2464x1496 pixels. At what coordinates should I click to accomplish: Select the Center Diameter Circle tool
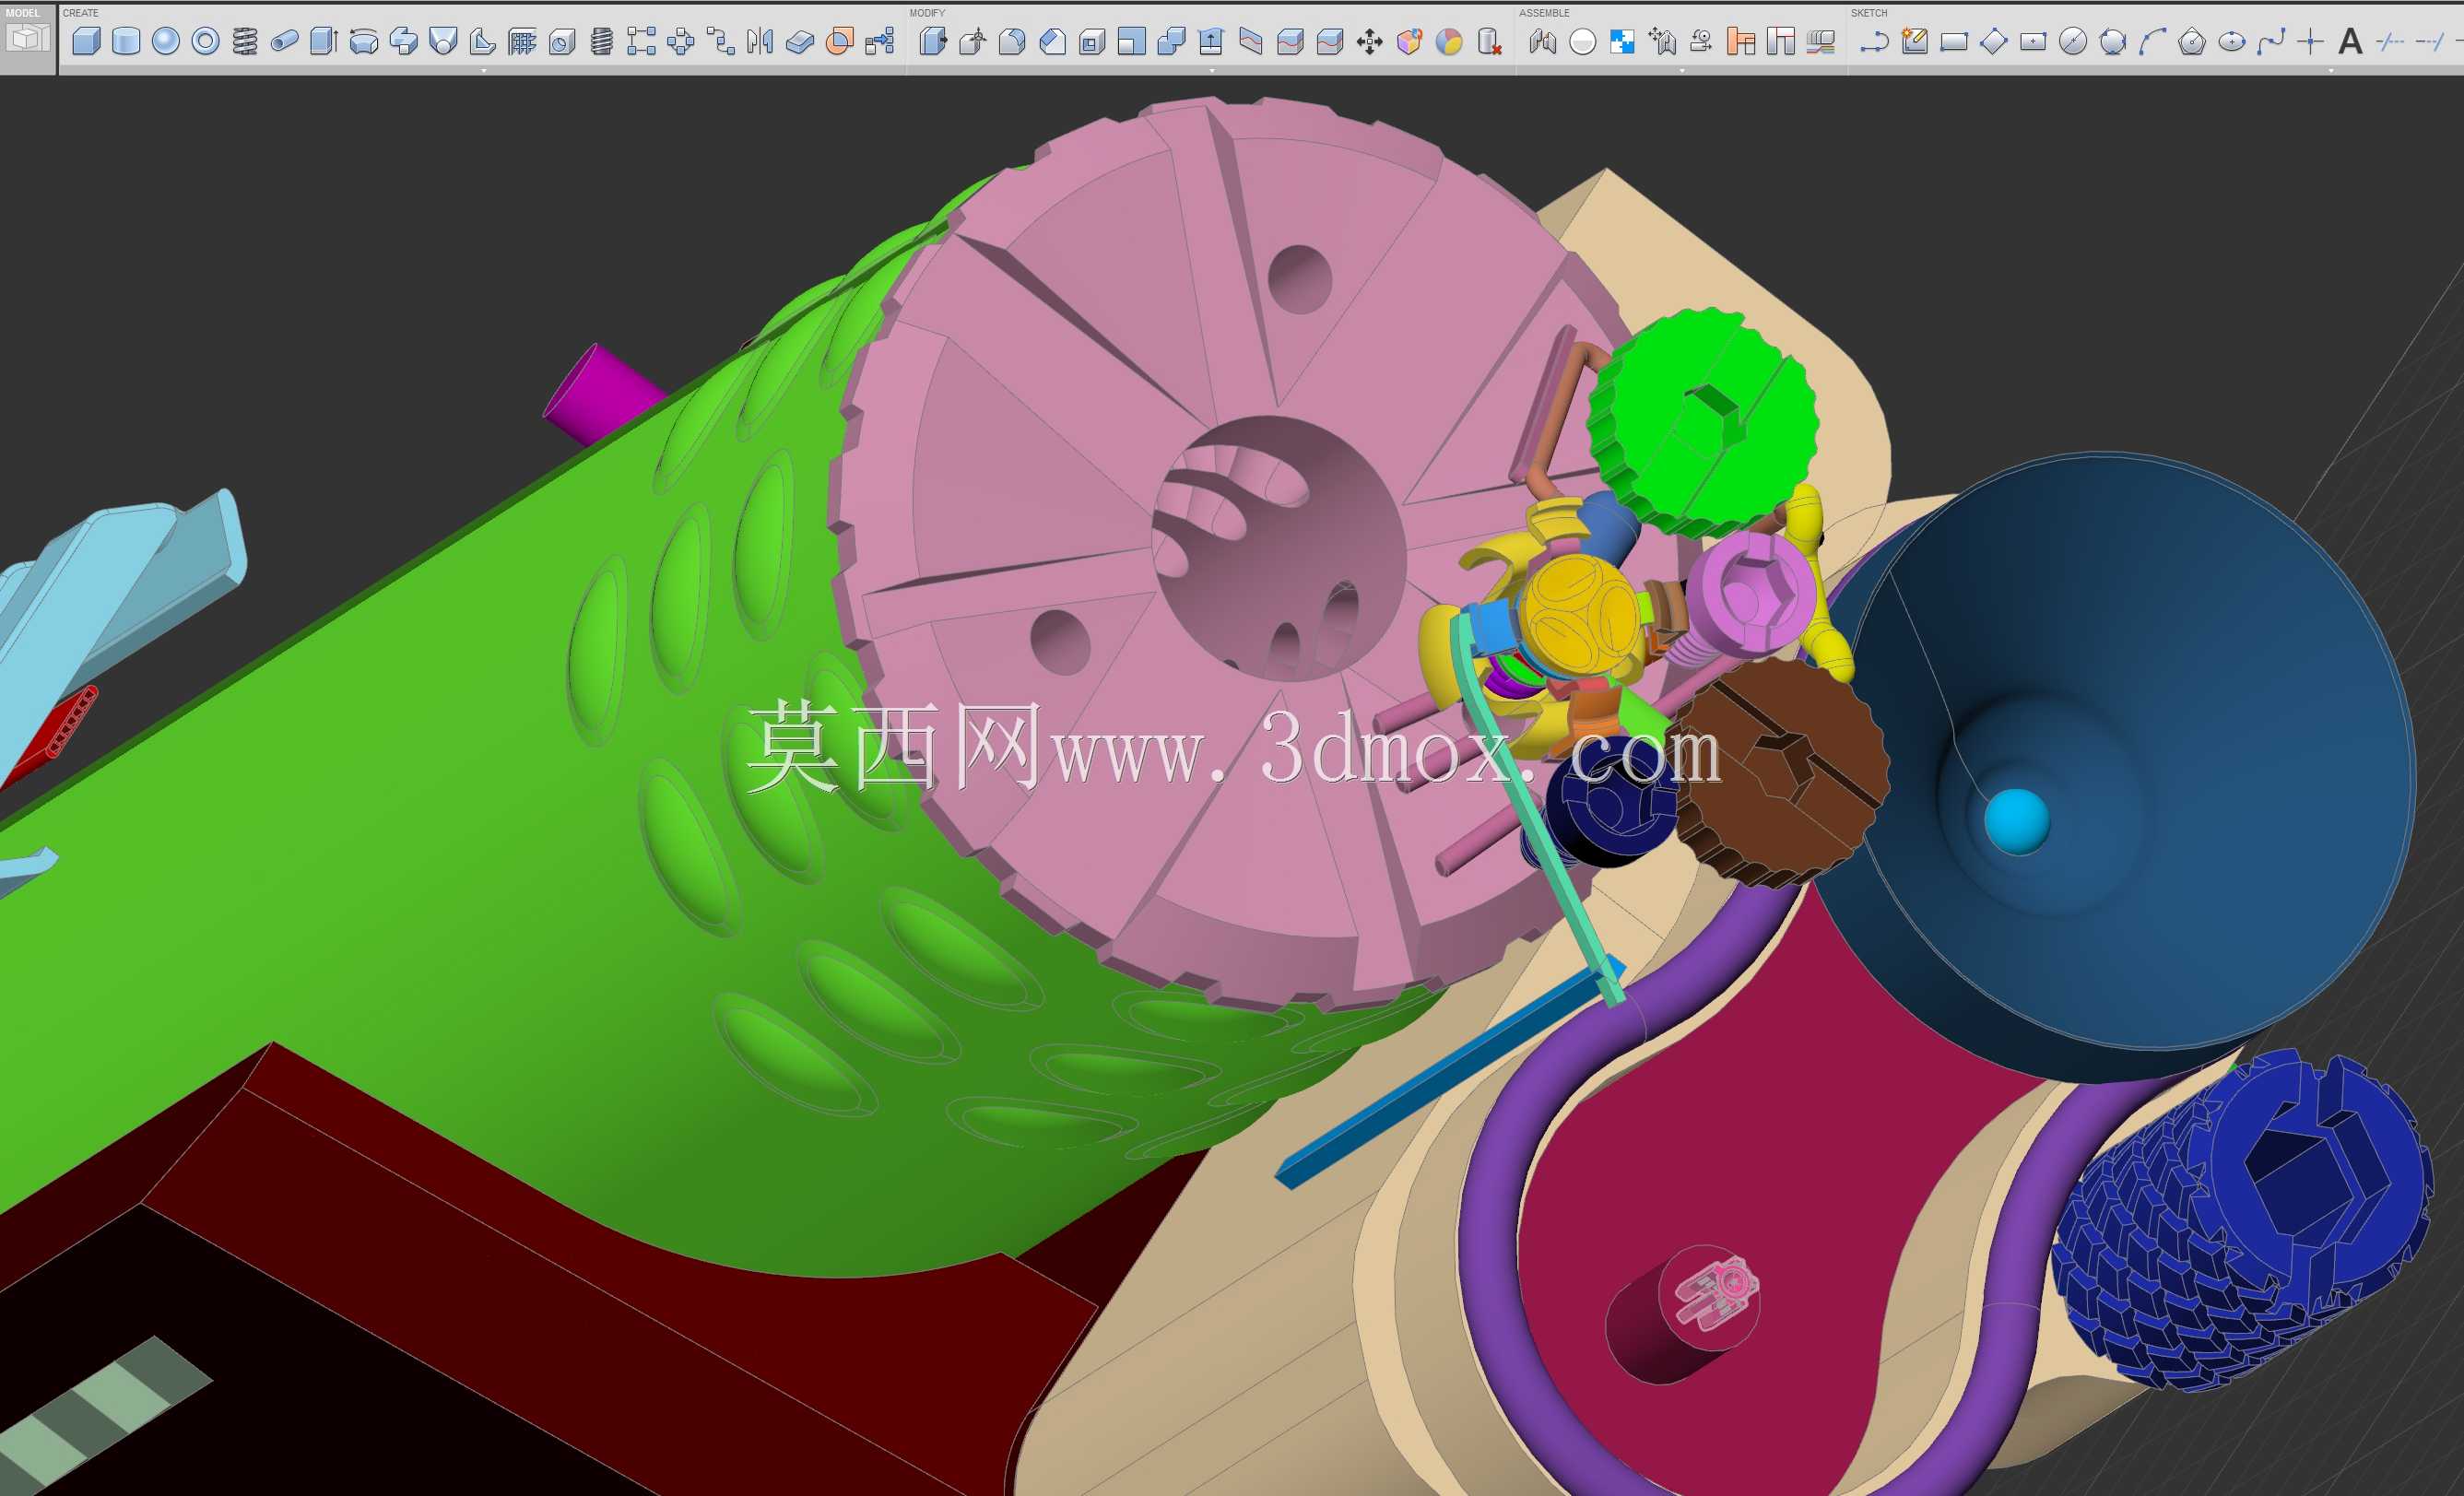tap(2073, 41)
